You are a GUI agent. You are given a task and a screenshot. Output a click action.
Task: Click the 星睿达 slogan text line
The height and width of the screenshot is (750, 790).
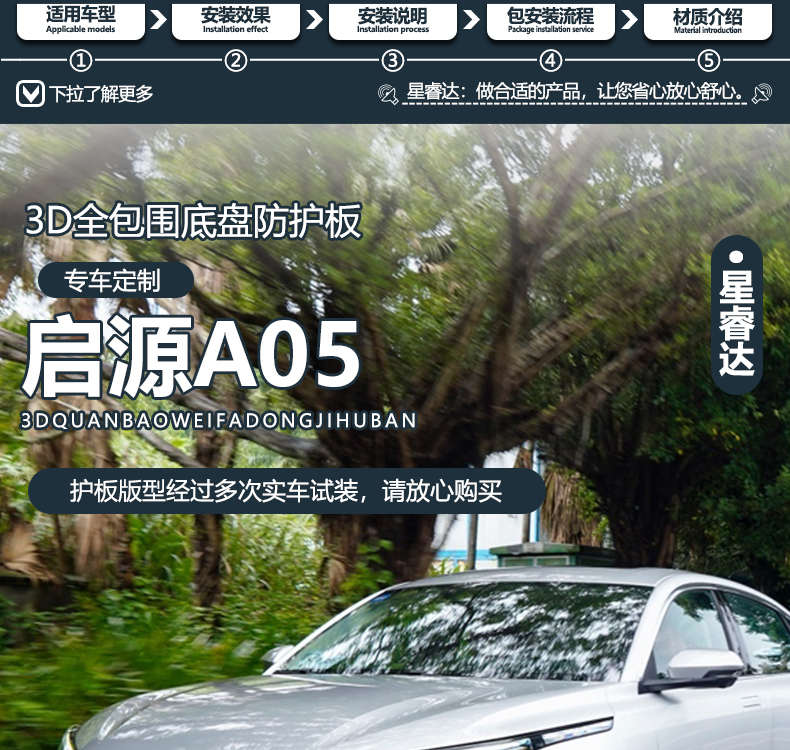pyautogui.click(x=574, y=92)
